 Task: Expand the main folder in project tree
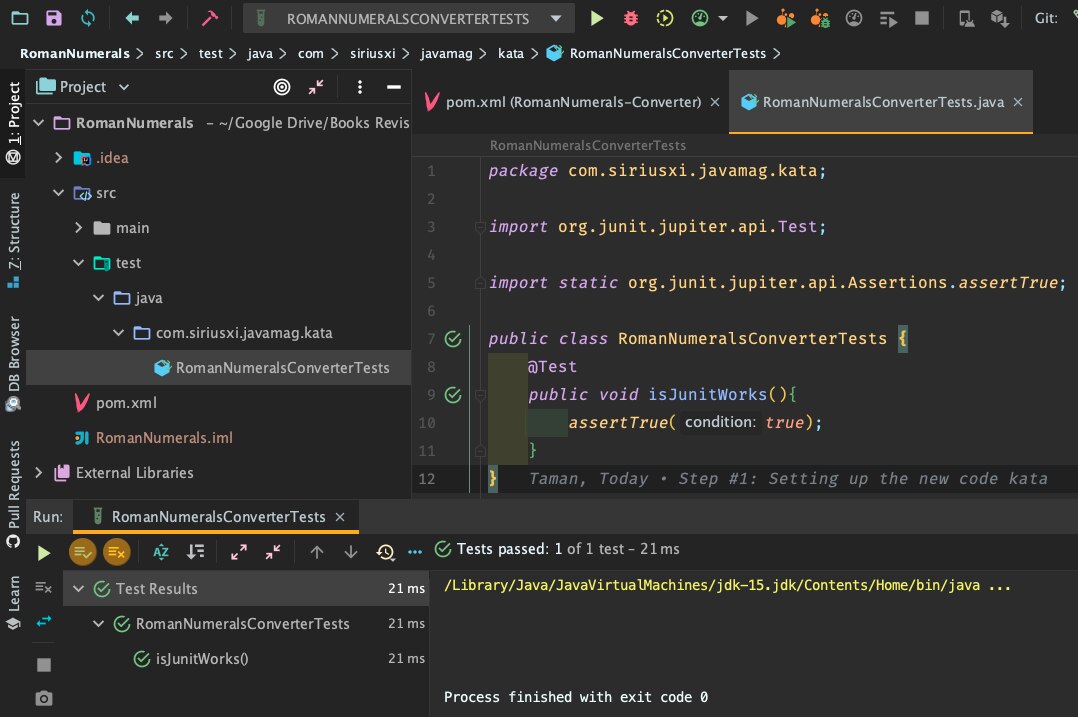pos(79,228)
